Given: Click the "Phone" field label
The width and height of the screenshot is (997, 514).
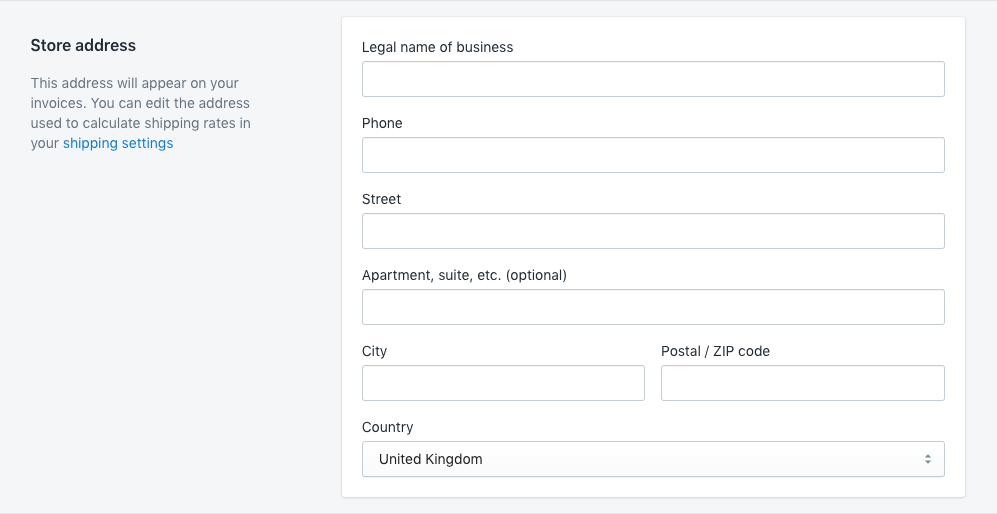Looking at the screenshot, I should pos(382,123).
